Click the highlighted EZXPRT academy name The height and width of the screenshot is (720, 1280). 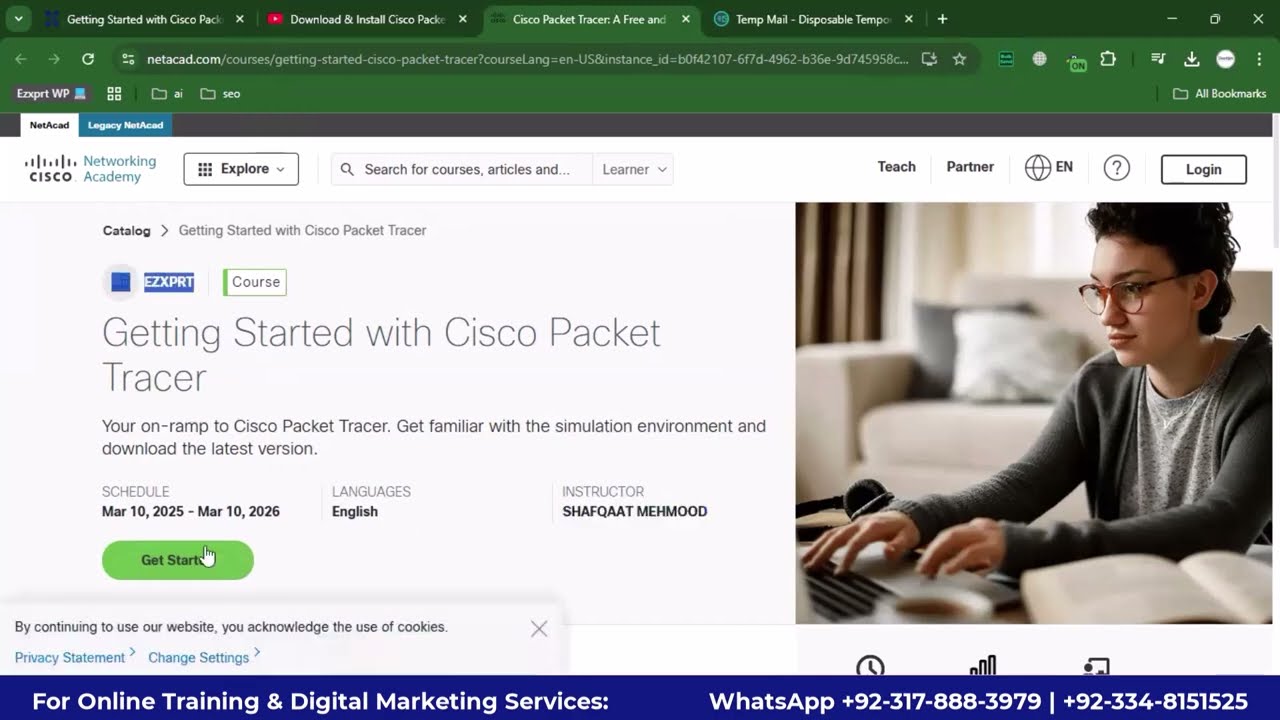coord(169,282)
